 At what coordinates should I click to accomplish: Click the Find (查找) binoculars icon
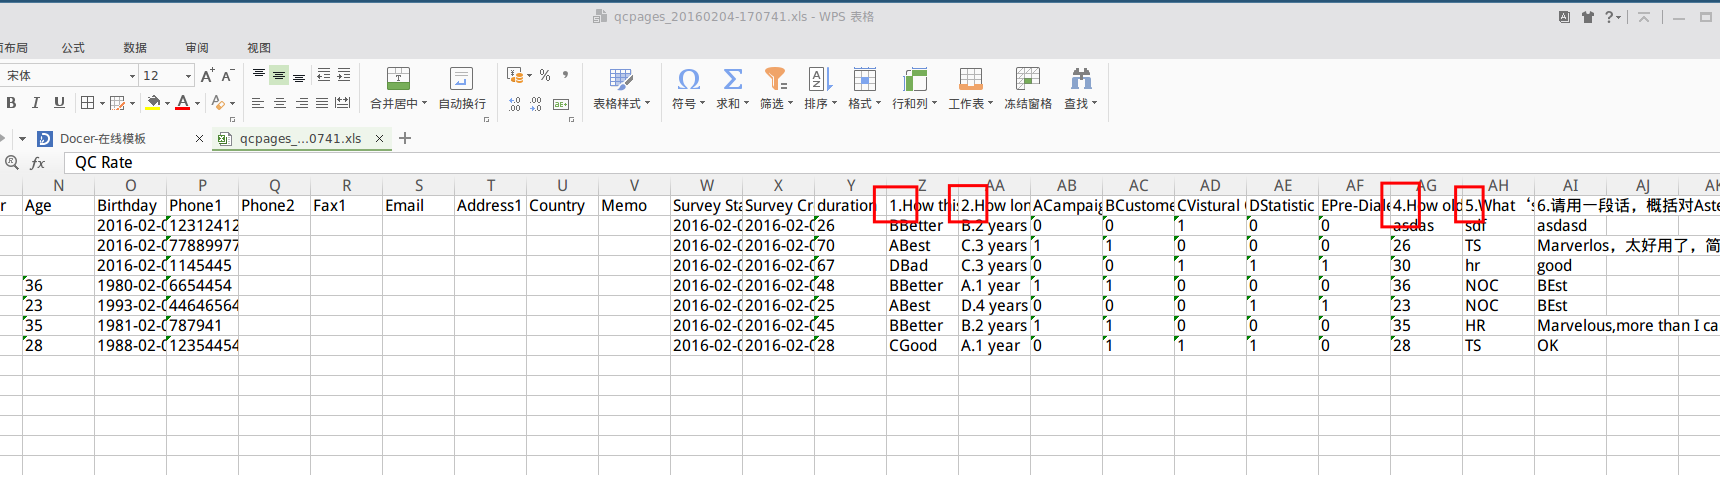[x=1080, y=80]
